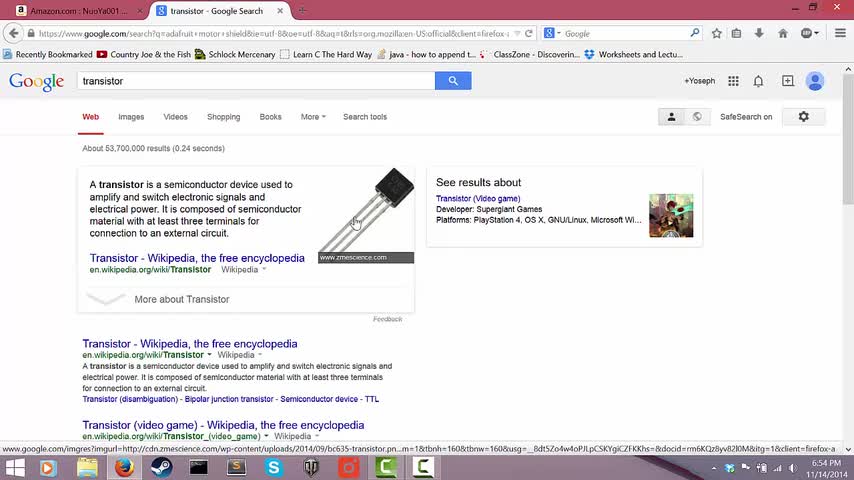Click the +Yoseph profile link

click(700, 81)
